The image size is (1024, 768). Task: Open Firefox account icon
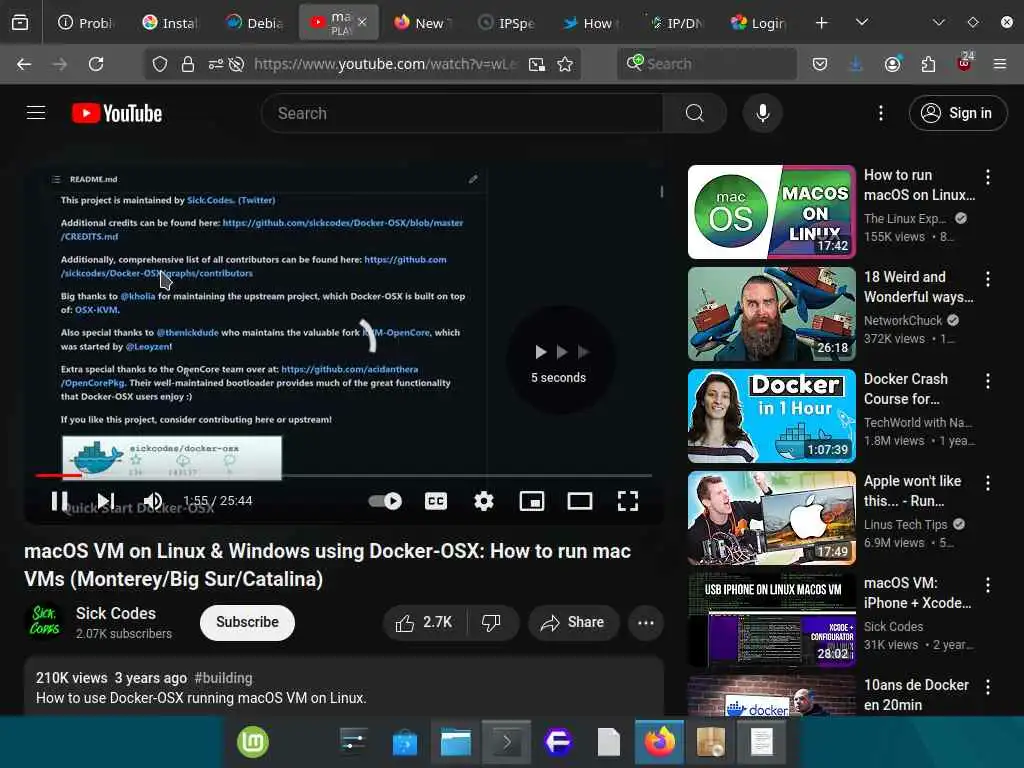(x=893, y=64)
